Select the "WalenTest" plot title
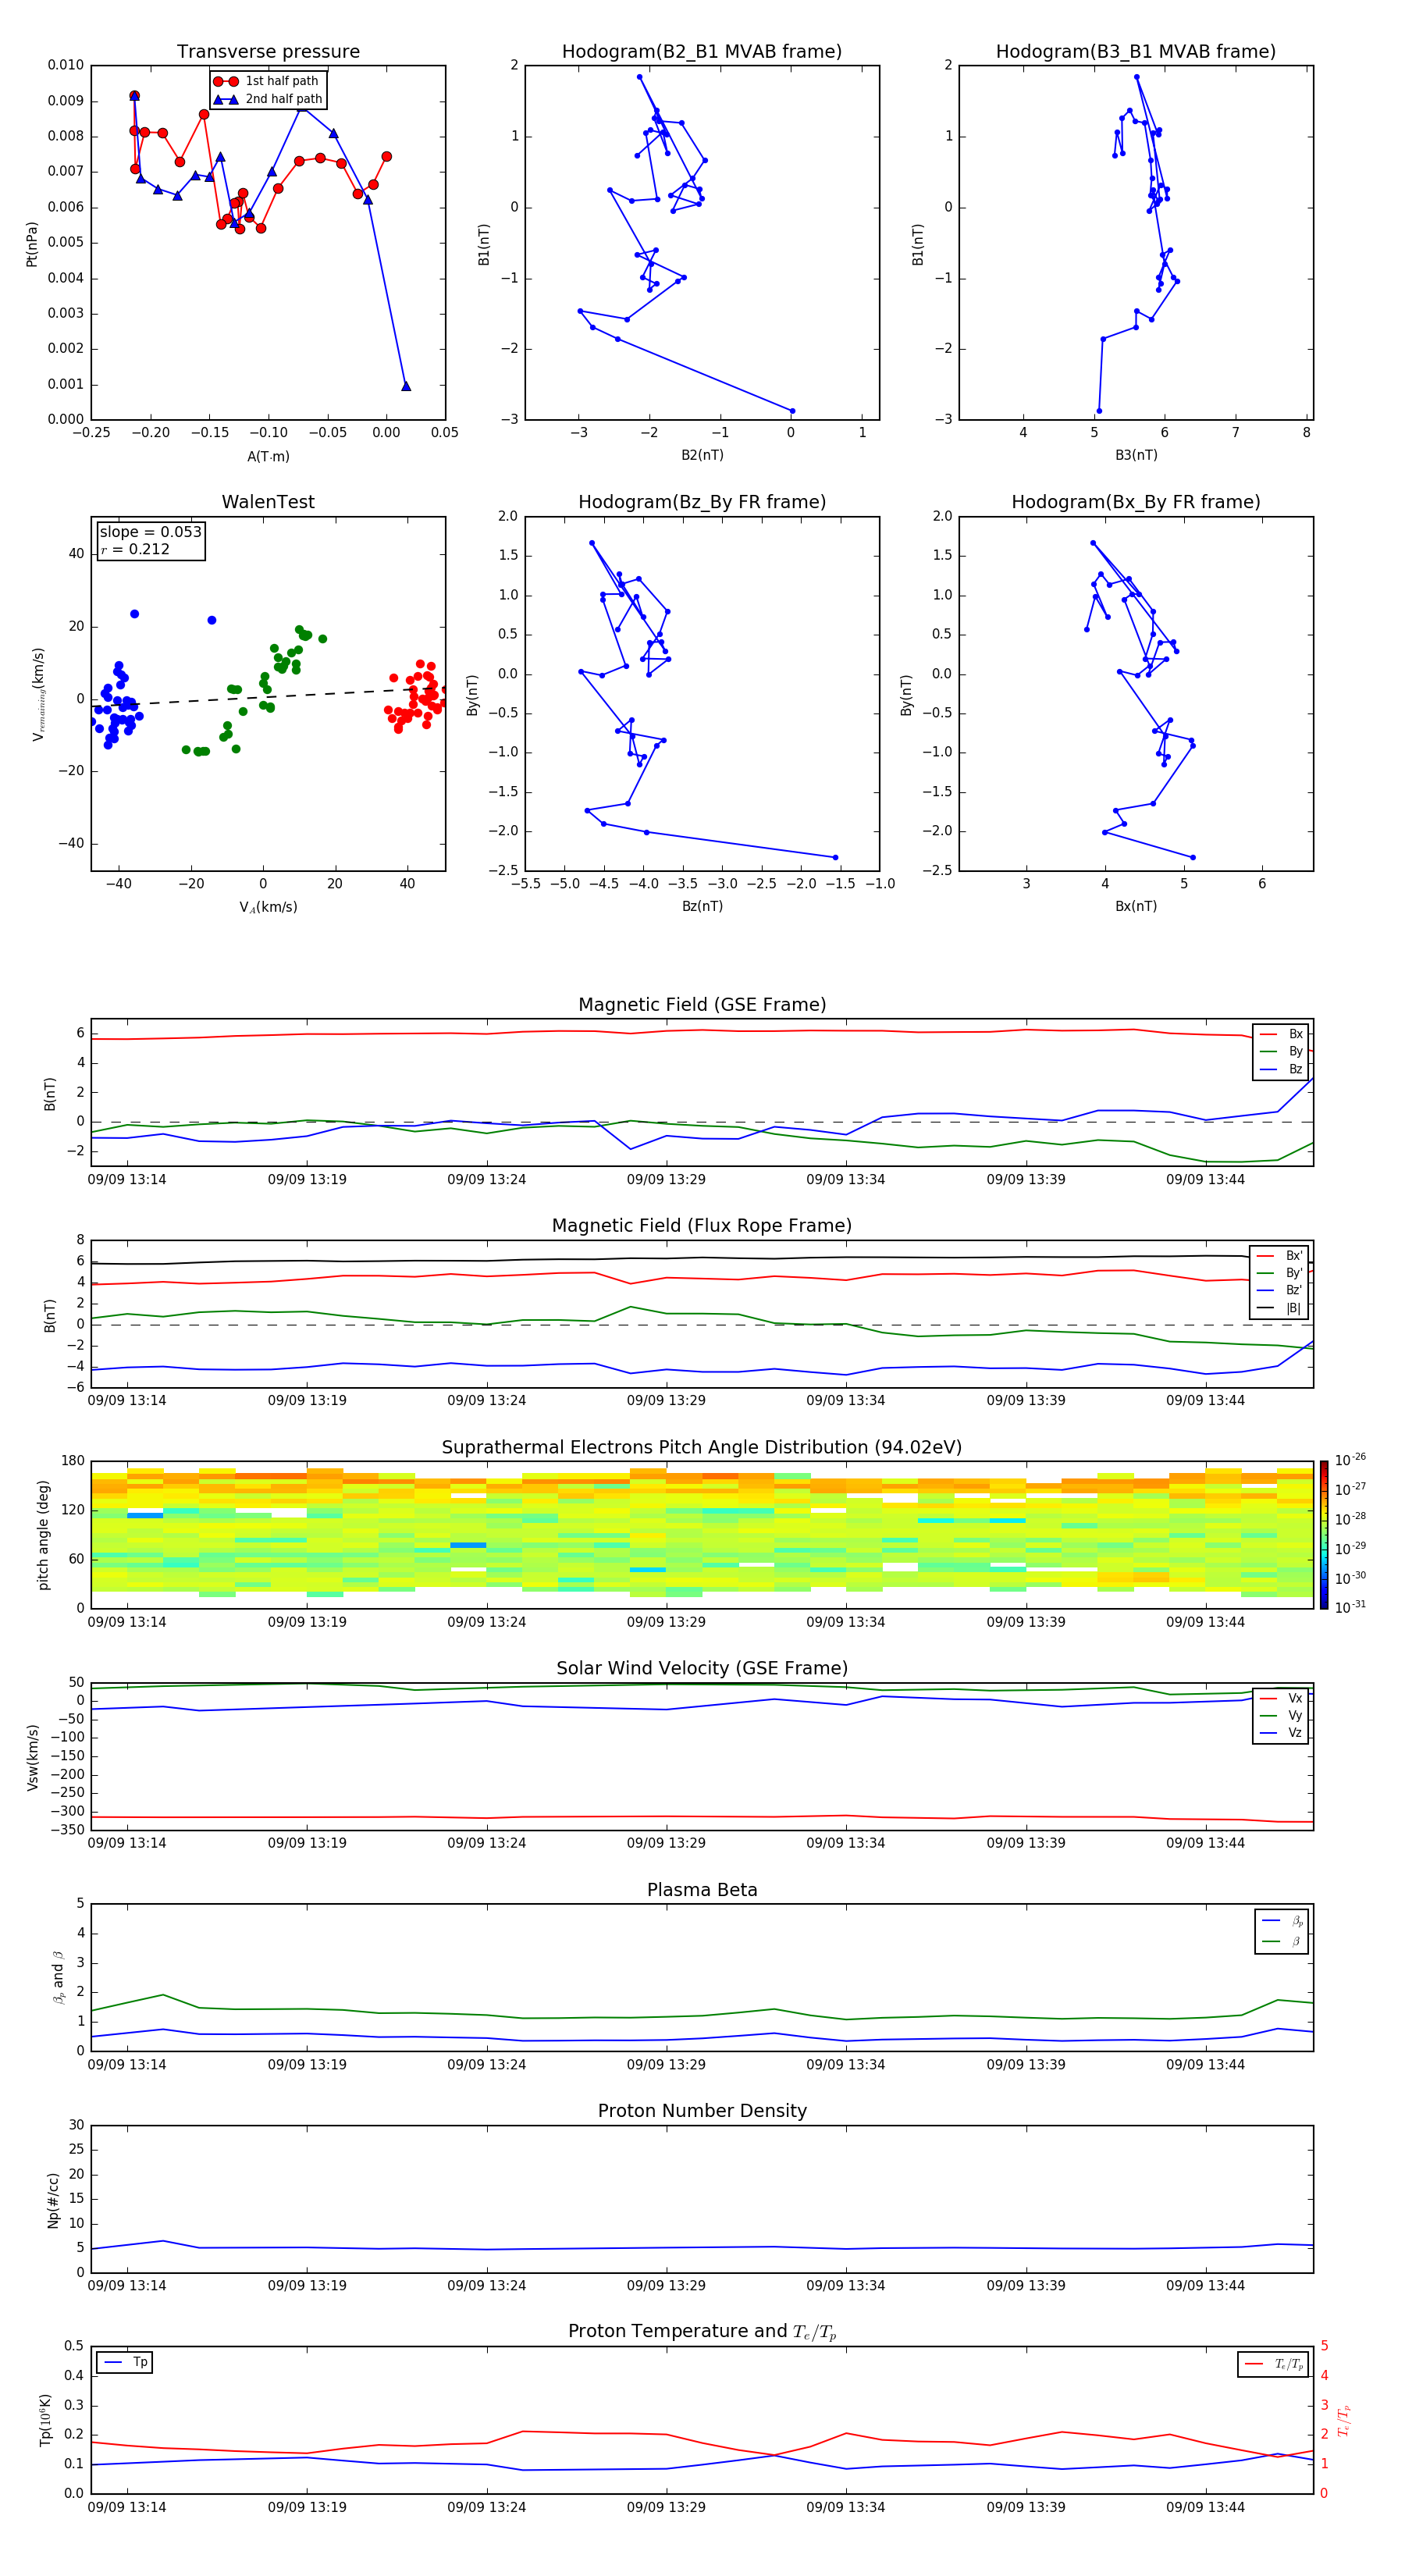 coord(268,502)
